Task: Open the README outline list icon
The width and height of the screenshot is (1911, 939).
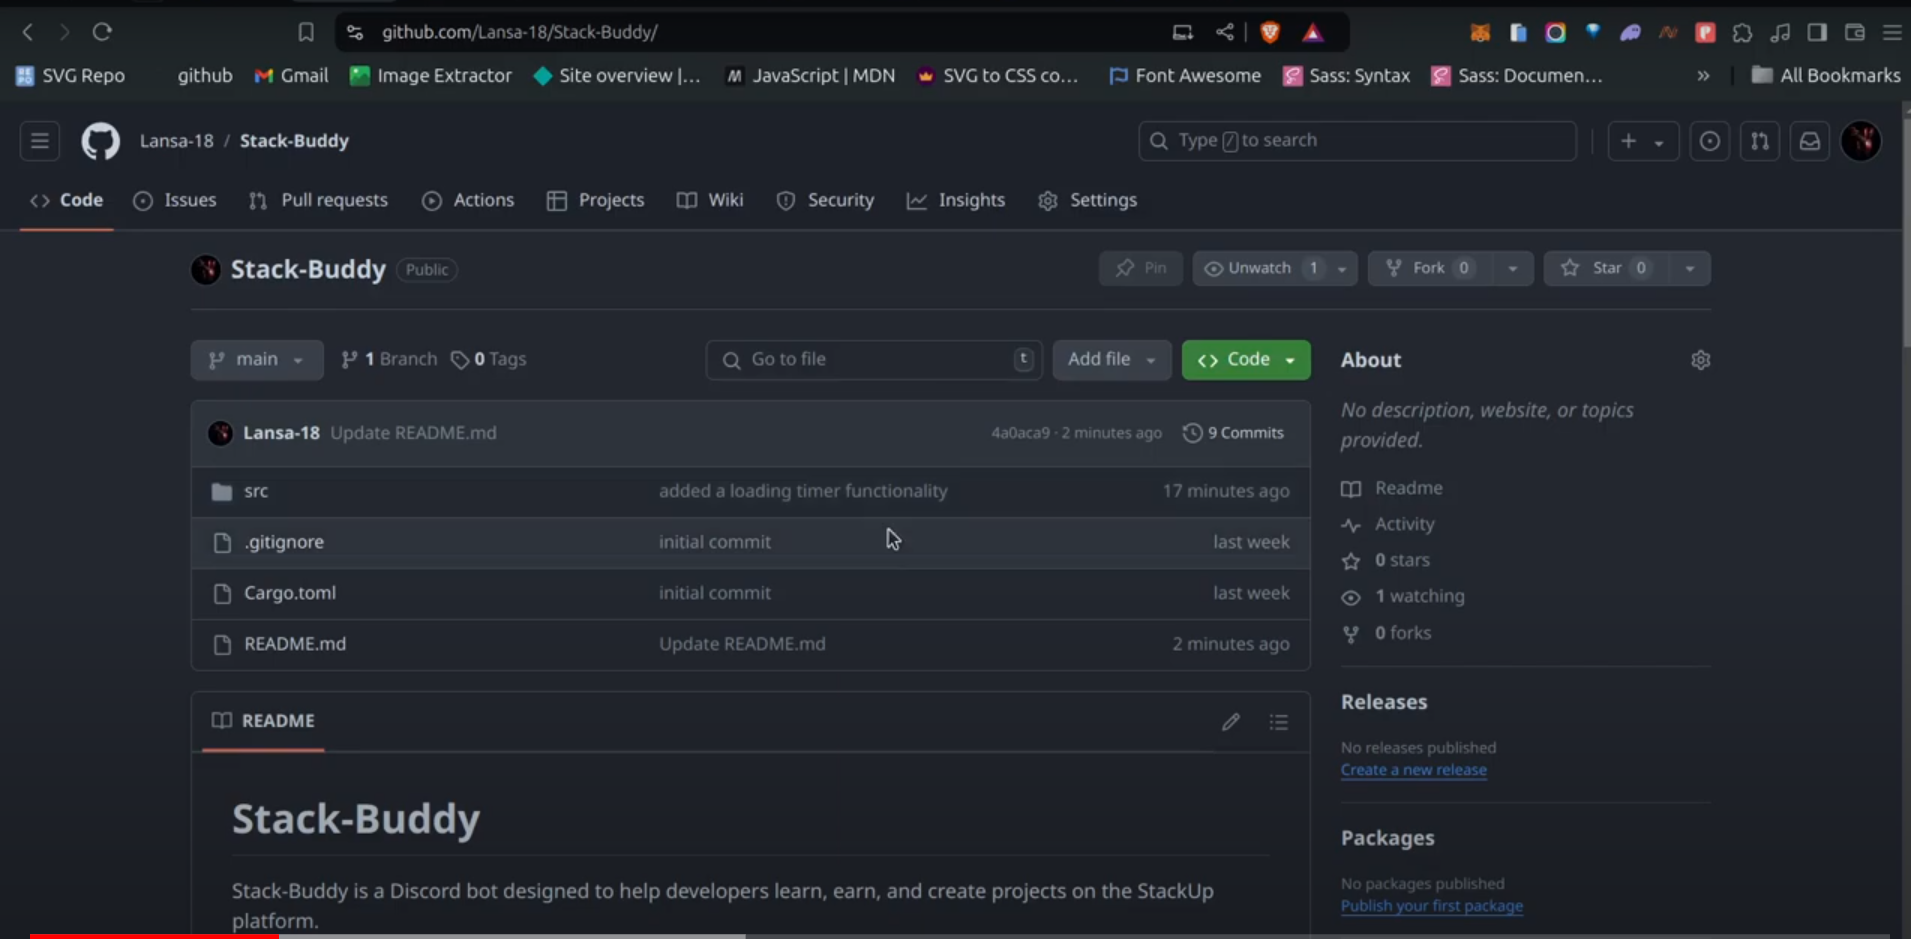Action: (x=1279, y=722)
